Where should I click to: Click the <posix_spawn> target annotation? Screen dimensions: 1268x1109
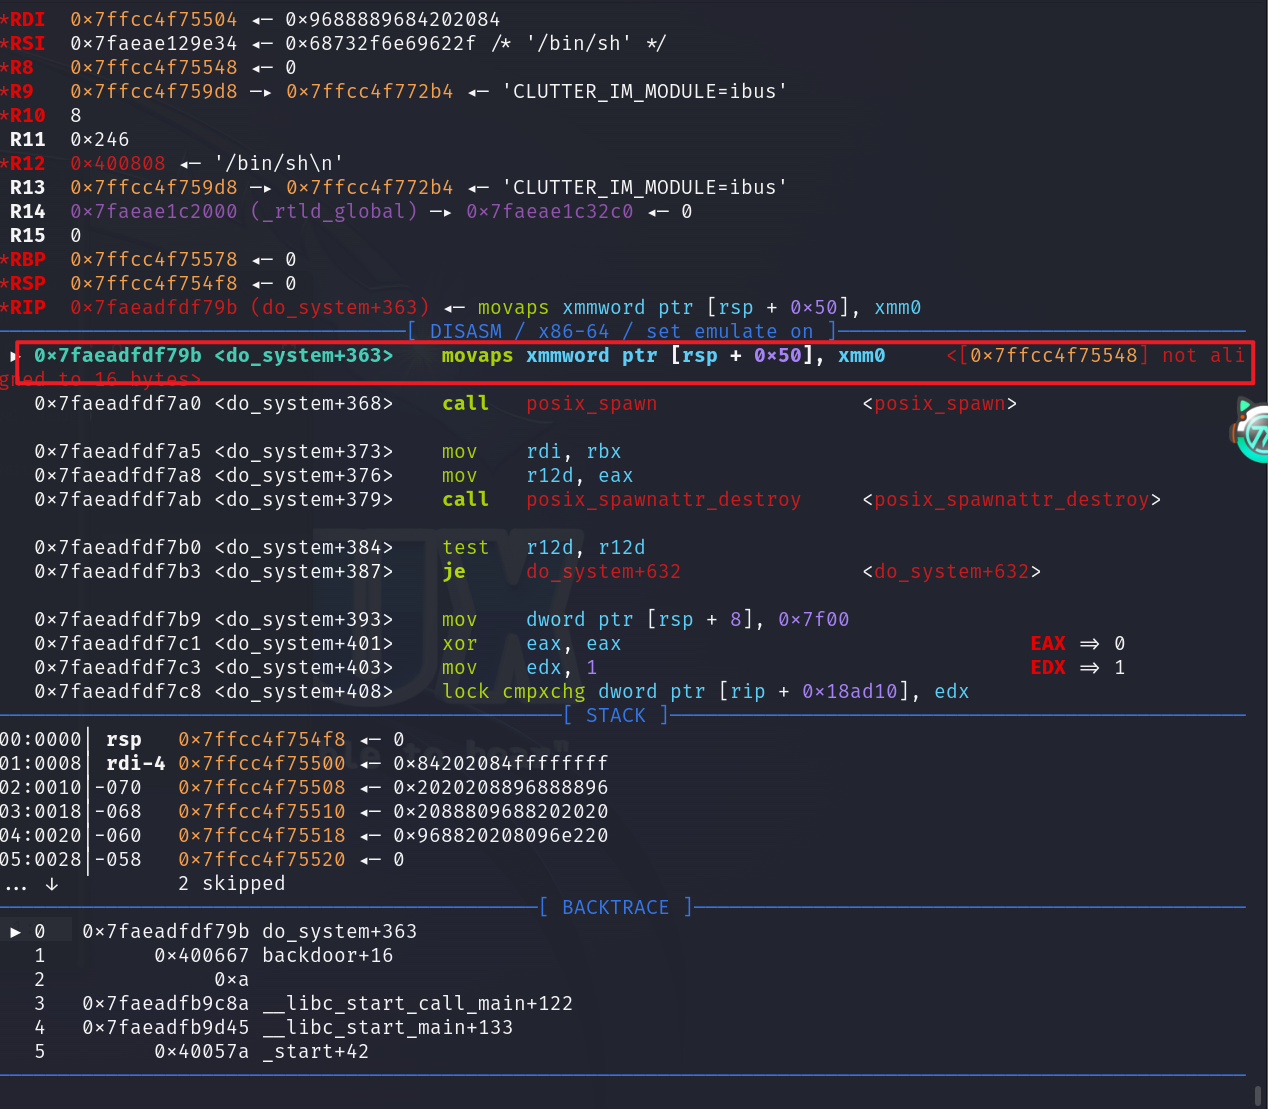pyautogui.click(x=939, y=403)
